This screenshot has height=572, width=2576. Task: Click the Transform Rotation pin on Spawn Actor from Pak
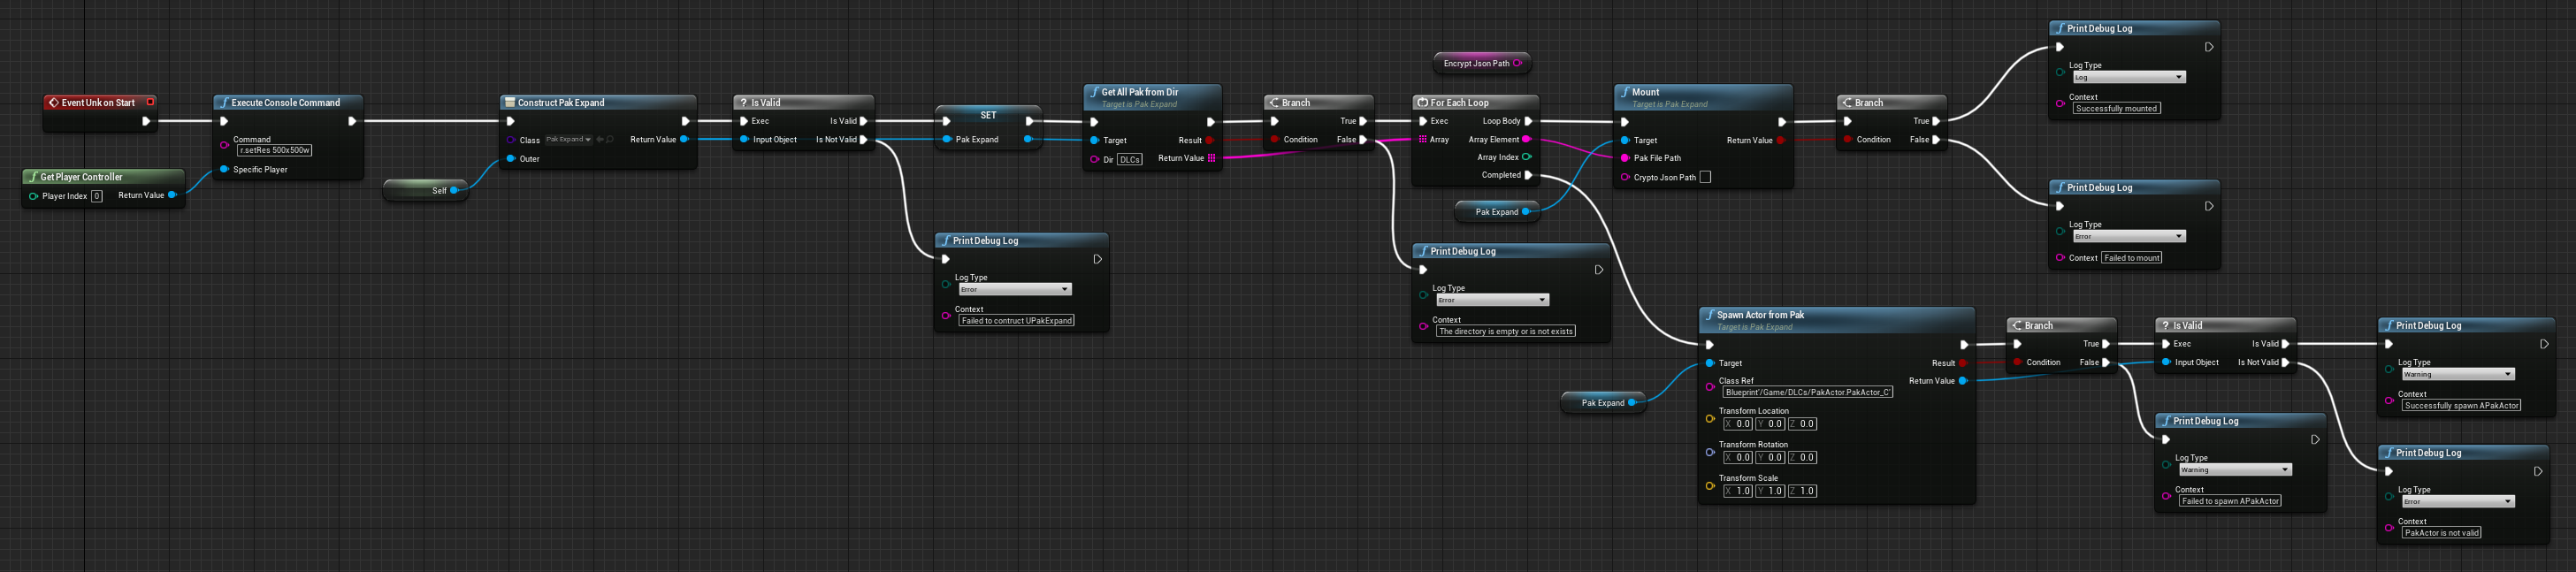tap(1710, 452)
